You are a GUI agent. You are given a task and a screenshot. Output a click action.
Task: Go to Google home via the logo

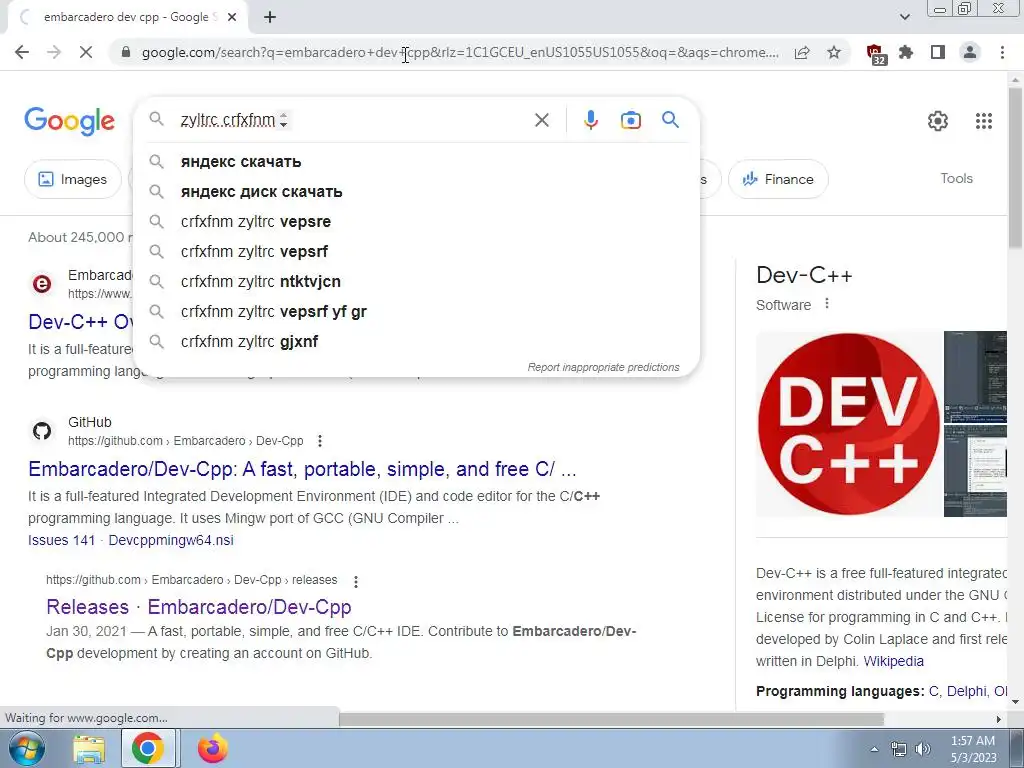click(69, 121)
